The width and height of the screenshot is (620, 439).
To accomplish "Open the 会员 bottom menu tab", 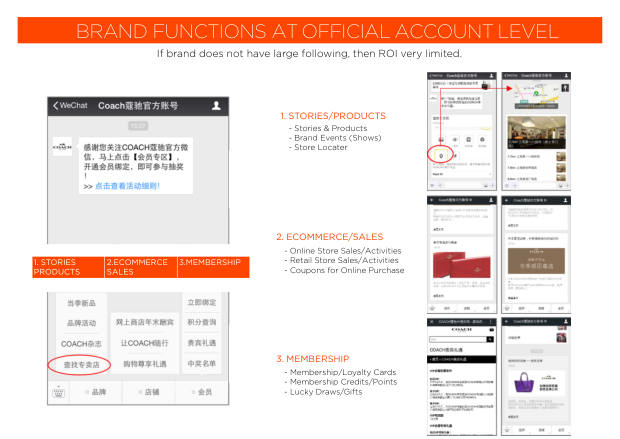I will click(x=202, y=392).
